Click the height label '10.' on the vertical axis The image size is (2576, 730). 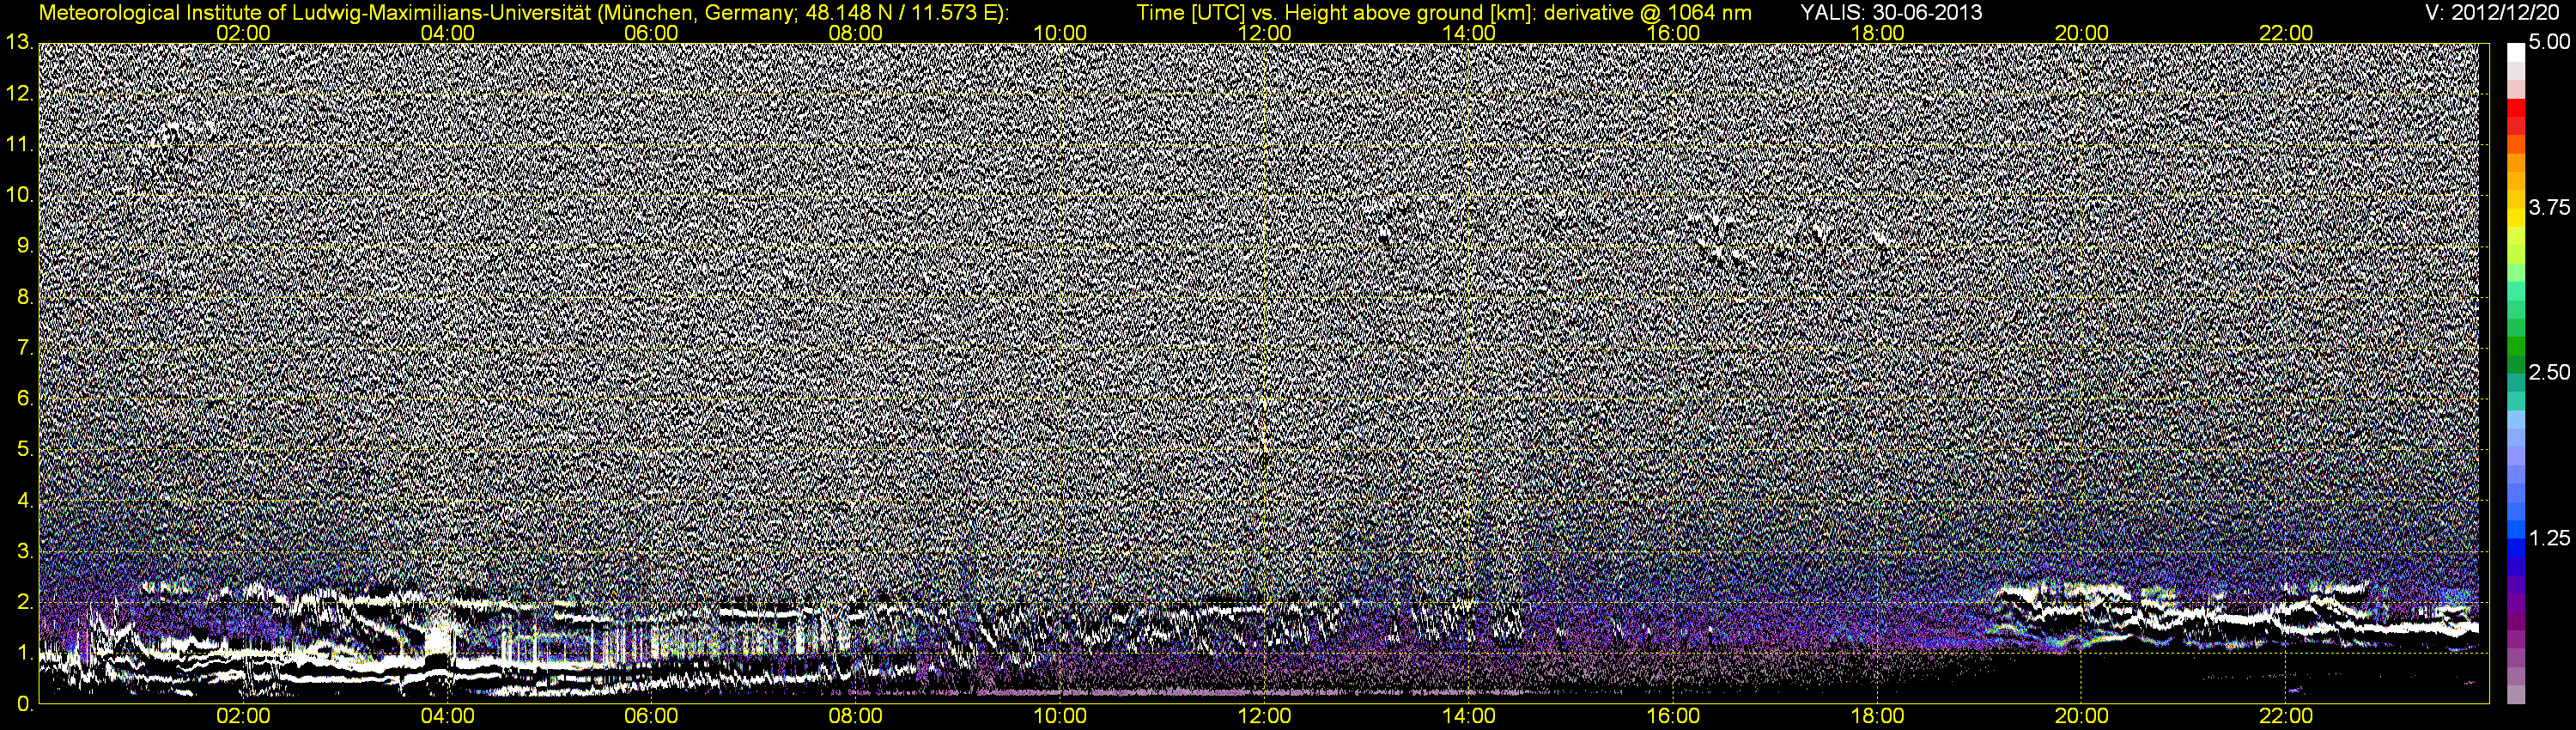pos(19,195)
